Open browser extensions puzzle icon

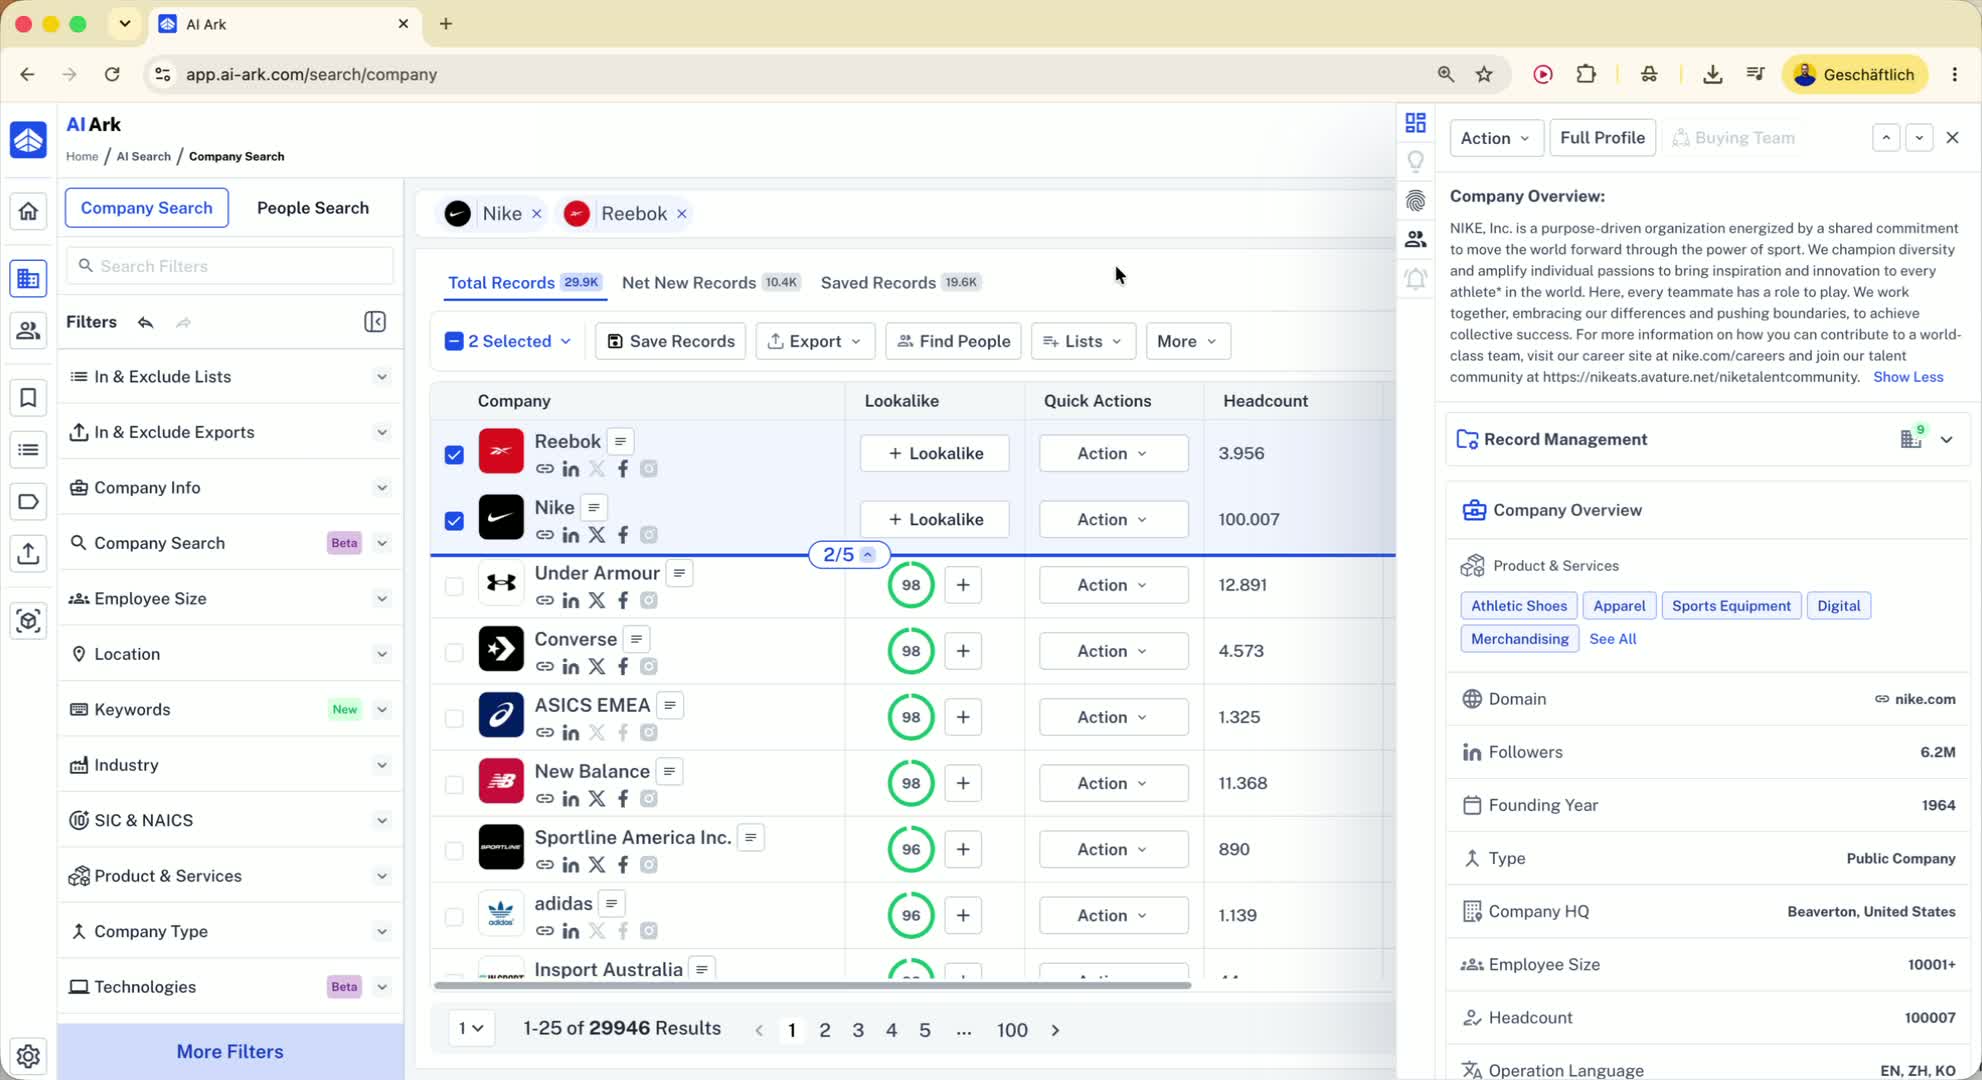click(x=1586, y=74)
